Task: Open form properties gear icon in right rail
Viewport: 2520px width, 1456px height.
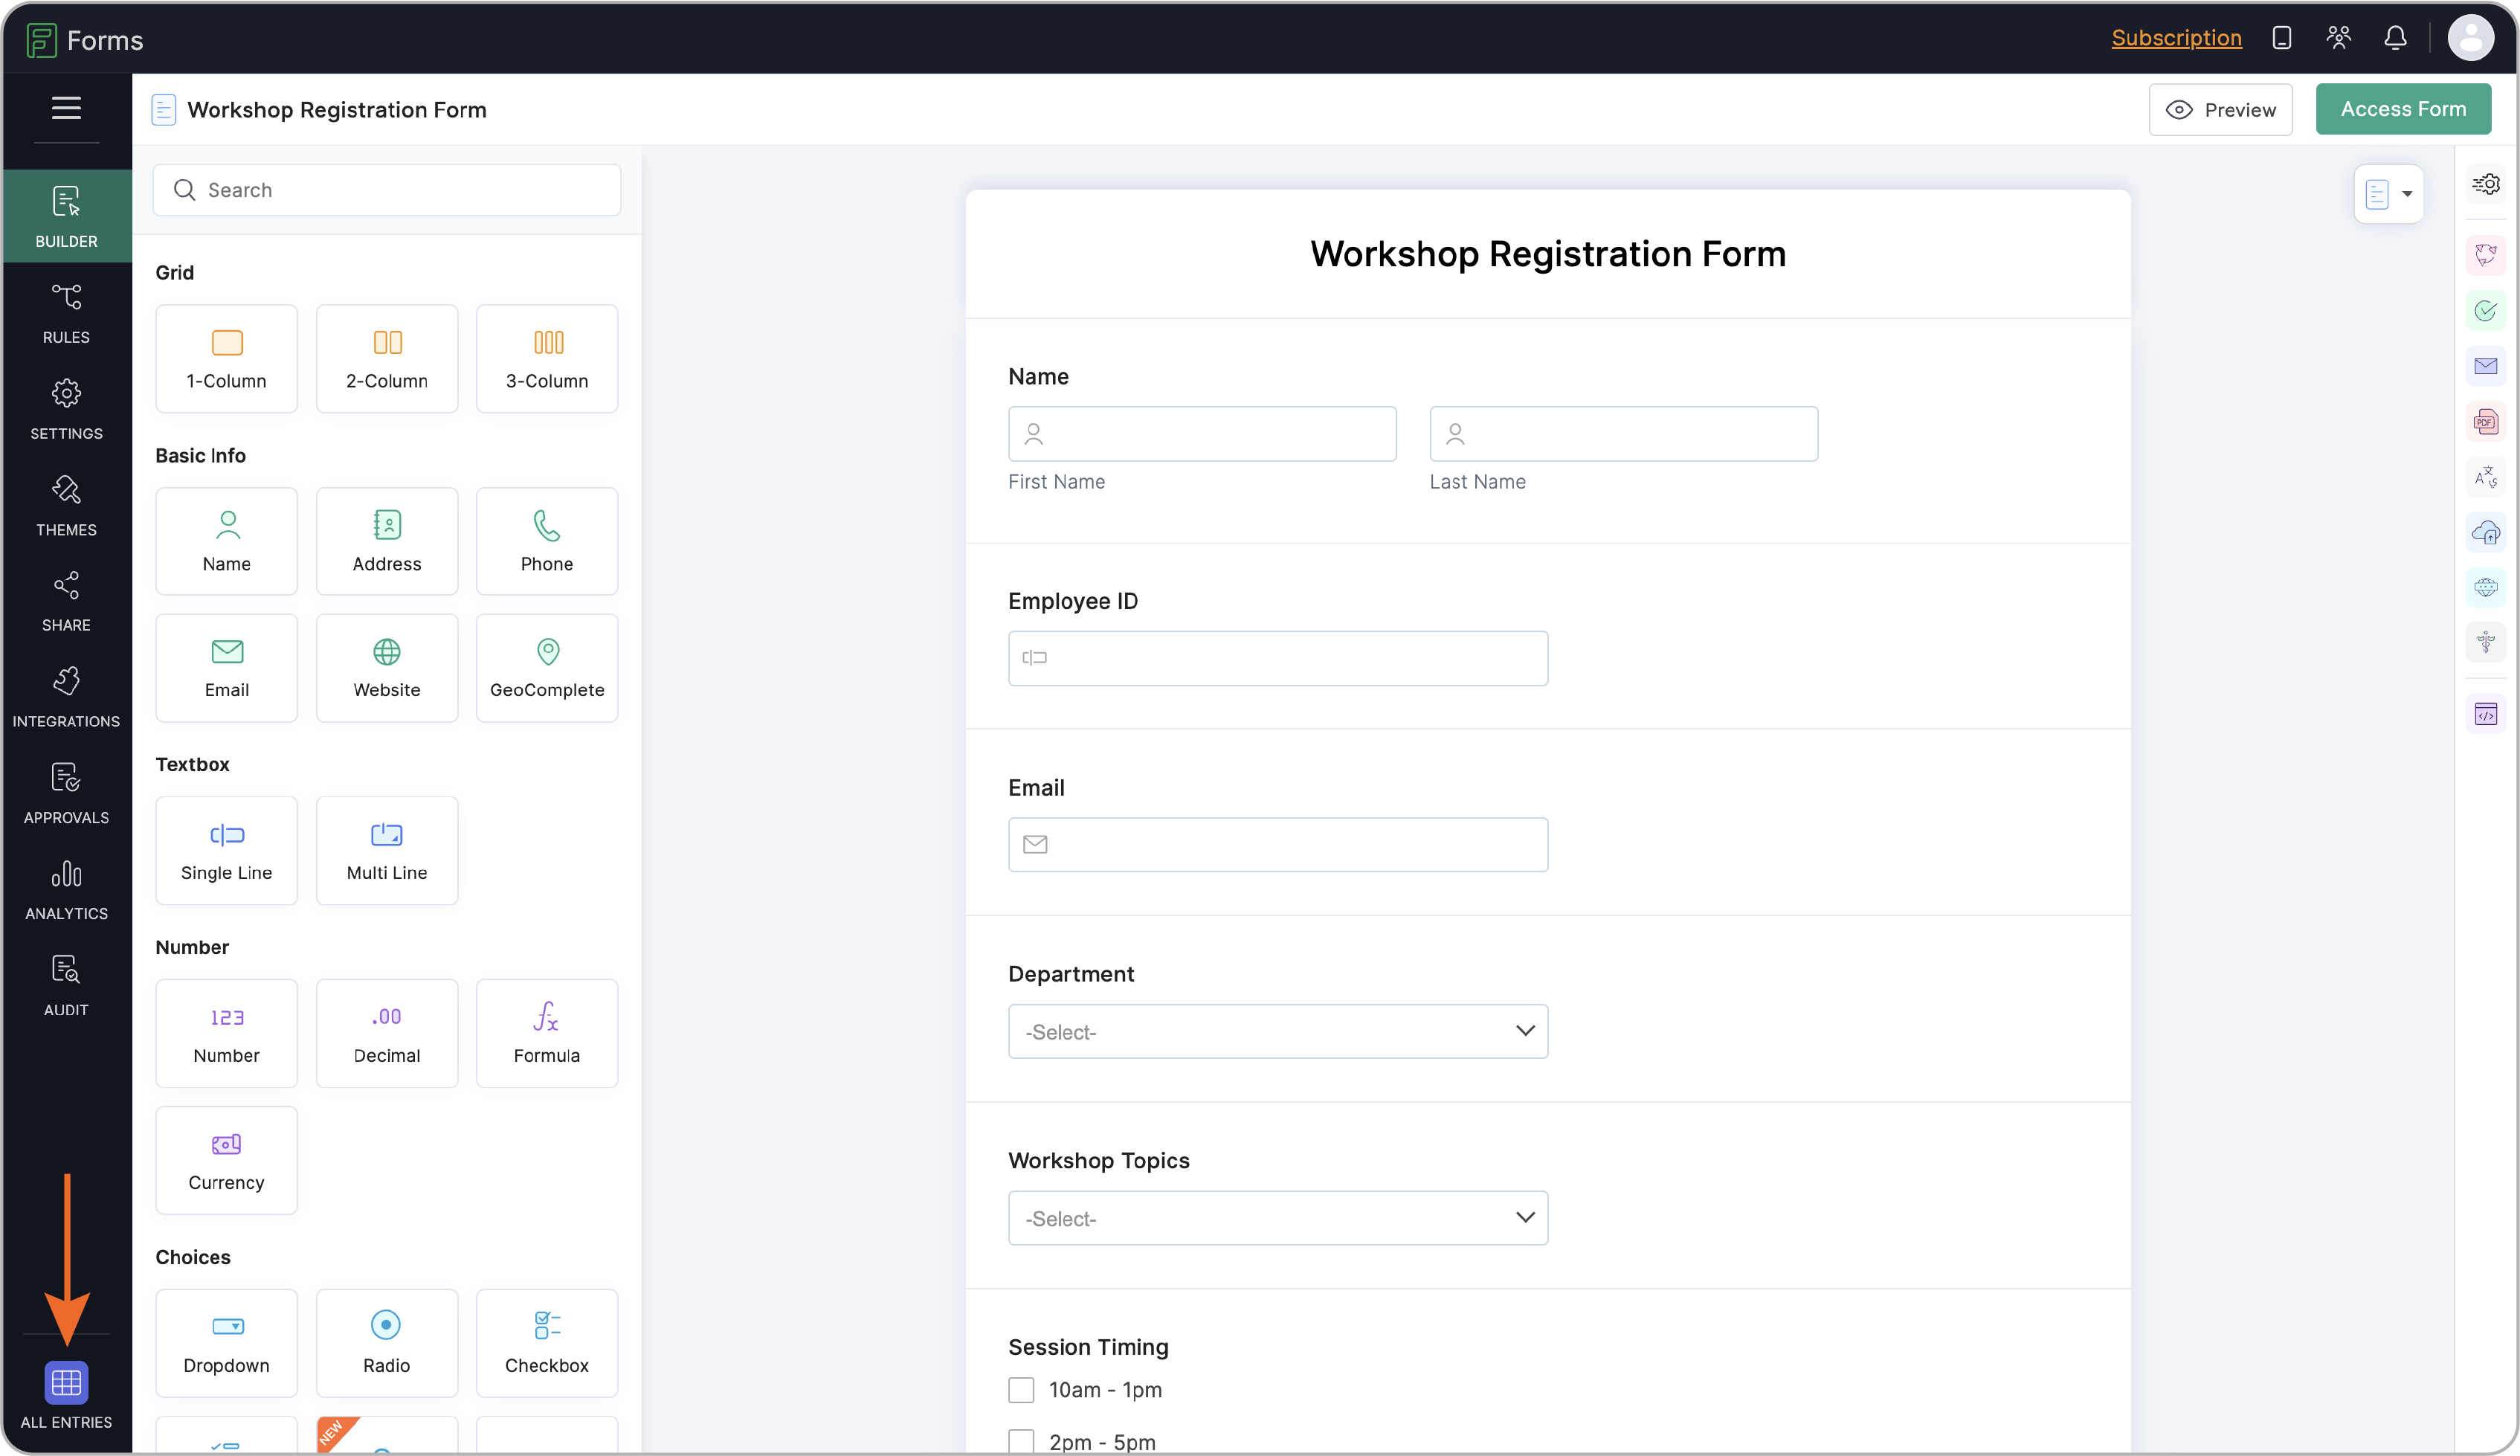Action: pyautogui.click(x=2486, y=184)
